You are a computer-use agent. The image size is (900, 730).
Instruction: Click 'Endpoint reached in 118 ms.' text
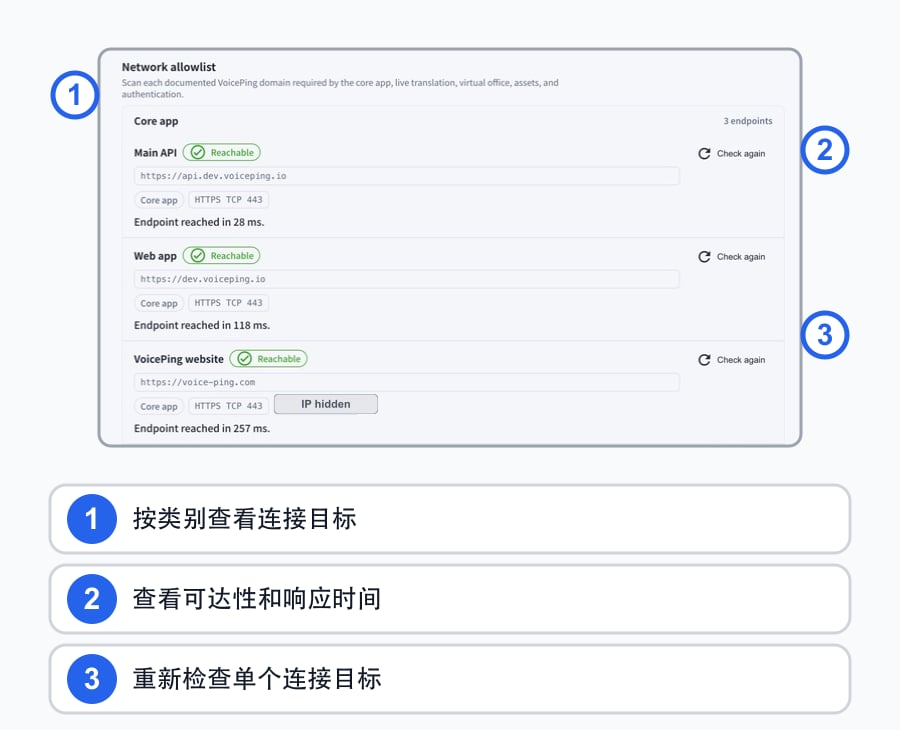[x=202, y=325]
